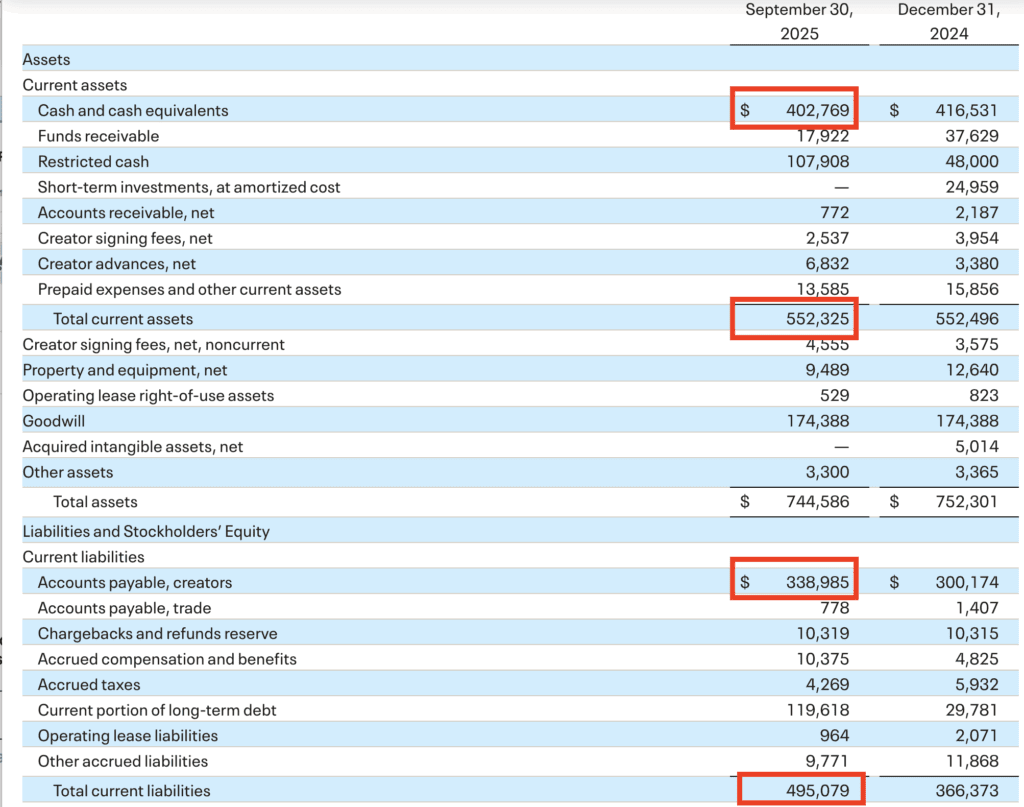
Task: Select highlighted accounts payable creators value 338,985
Action: [817, 582]
